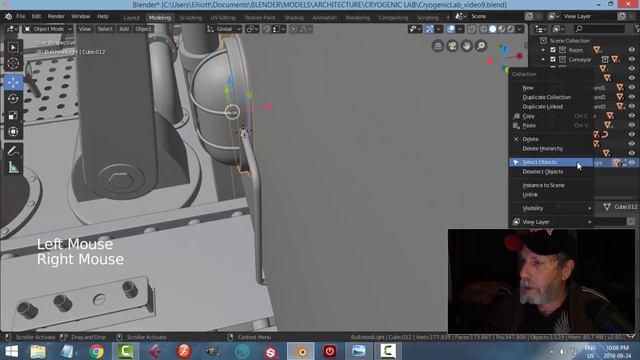The width and height of the screenshot is (640, 360).
Task: Switch to the Sculpting workspace tab
Action: click(191, 18)
